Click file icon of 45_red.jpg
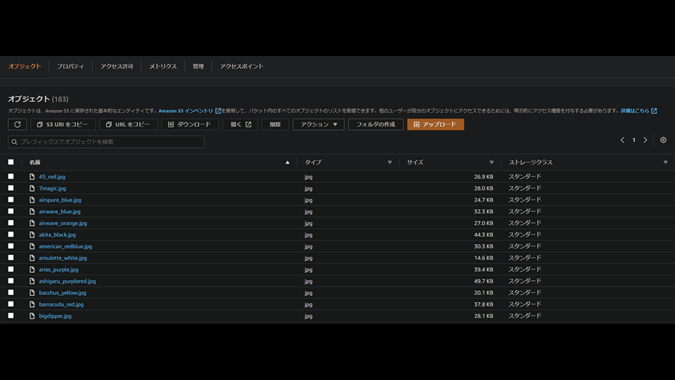Image resolution: width=675 pixels, height=380 pixels. pos(32,176)
